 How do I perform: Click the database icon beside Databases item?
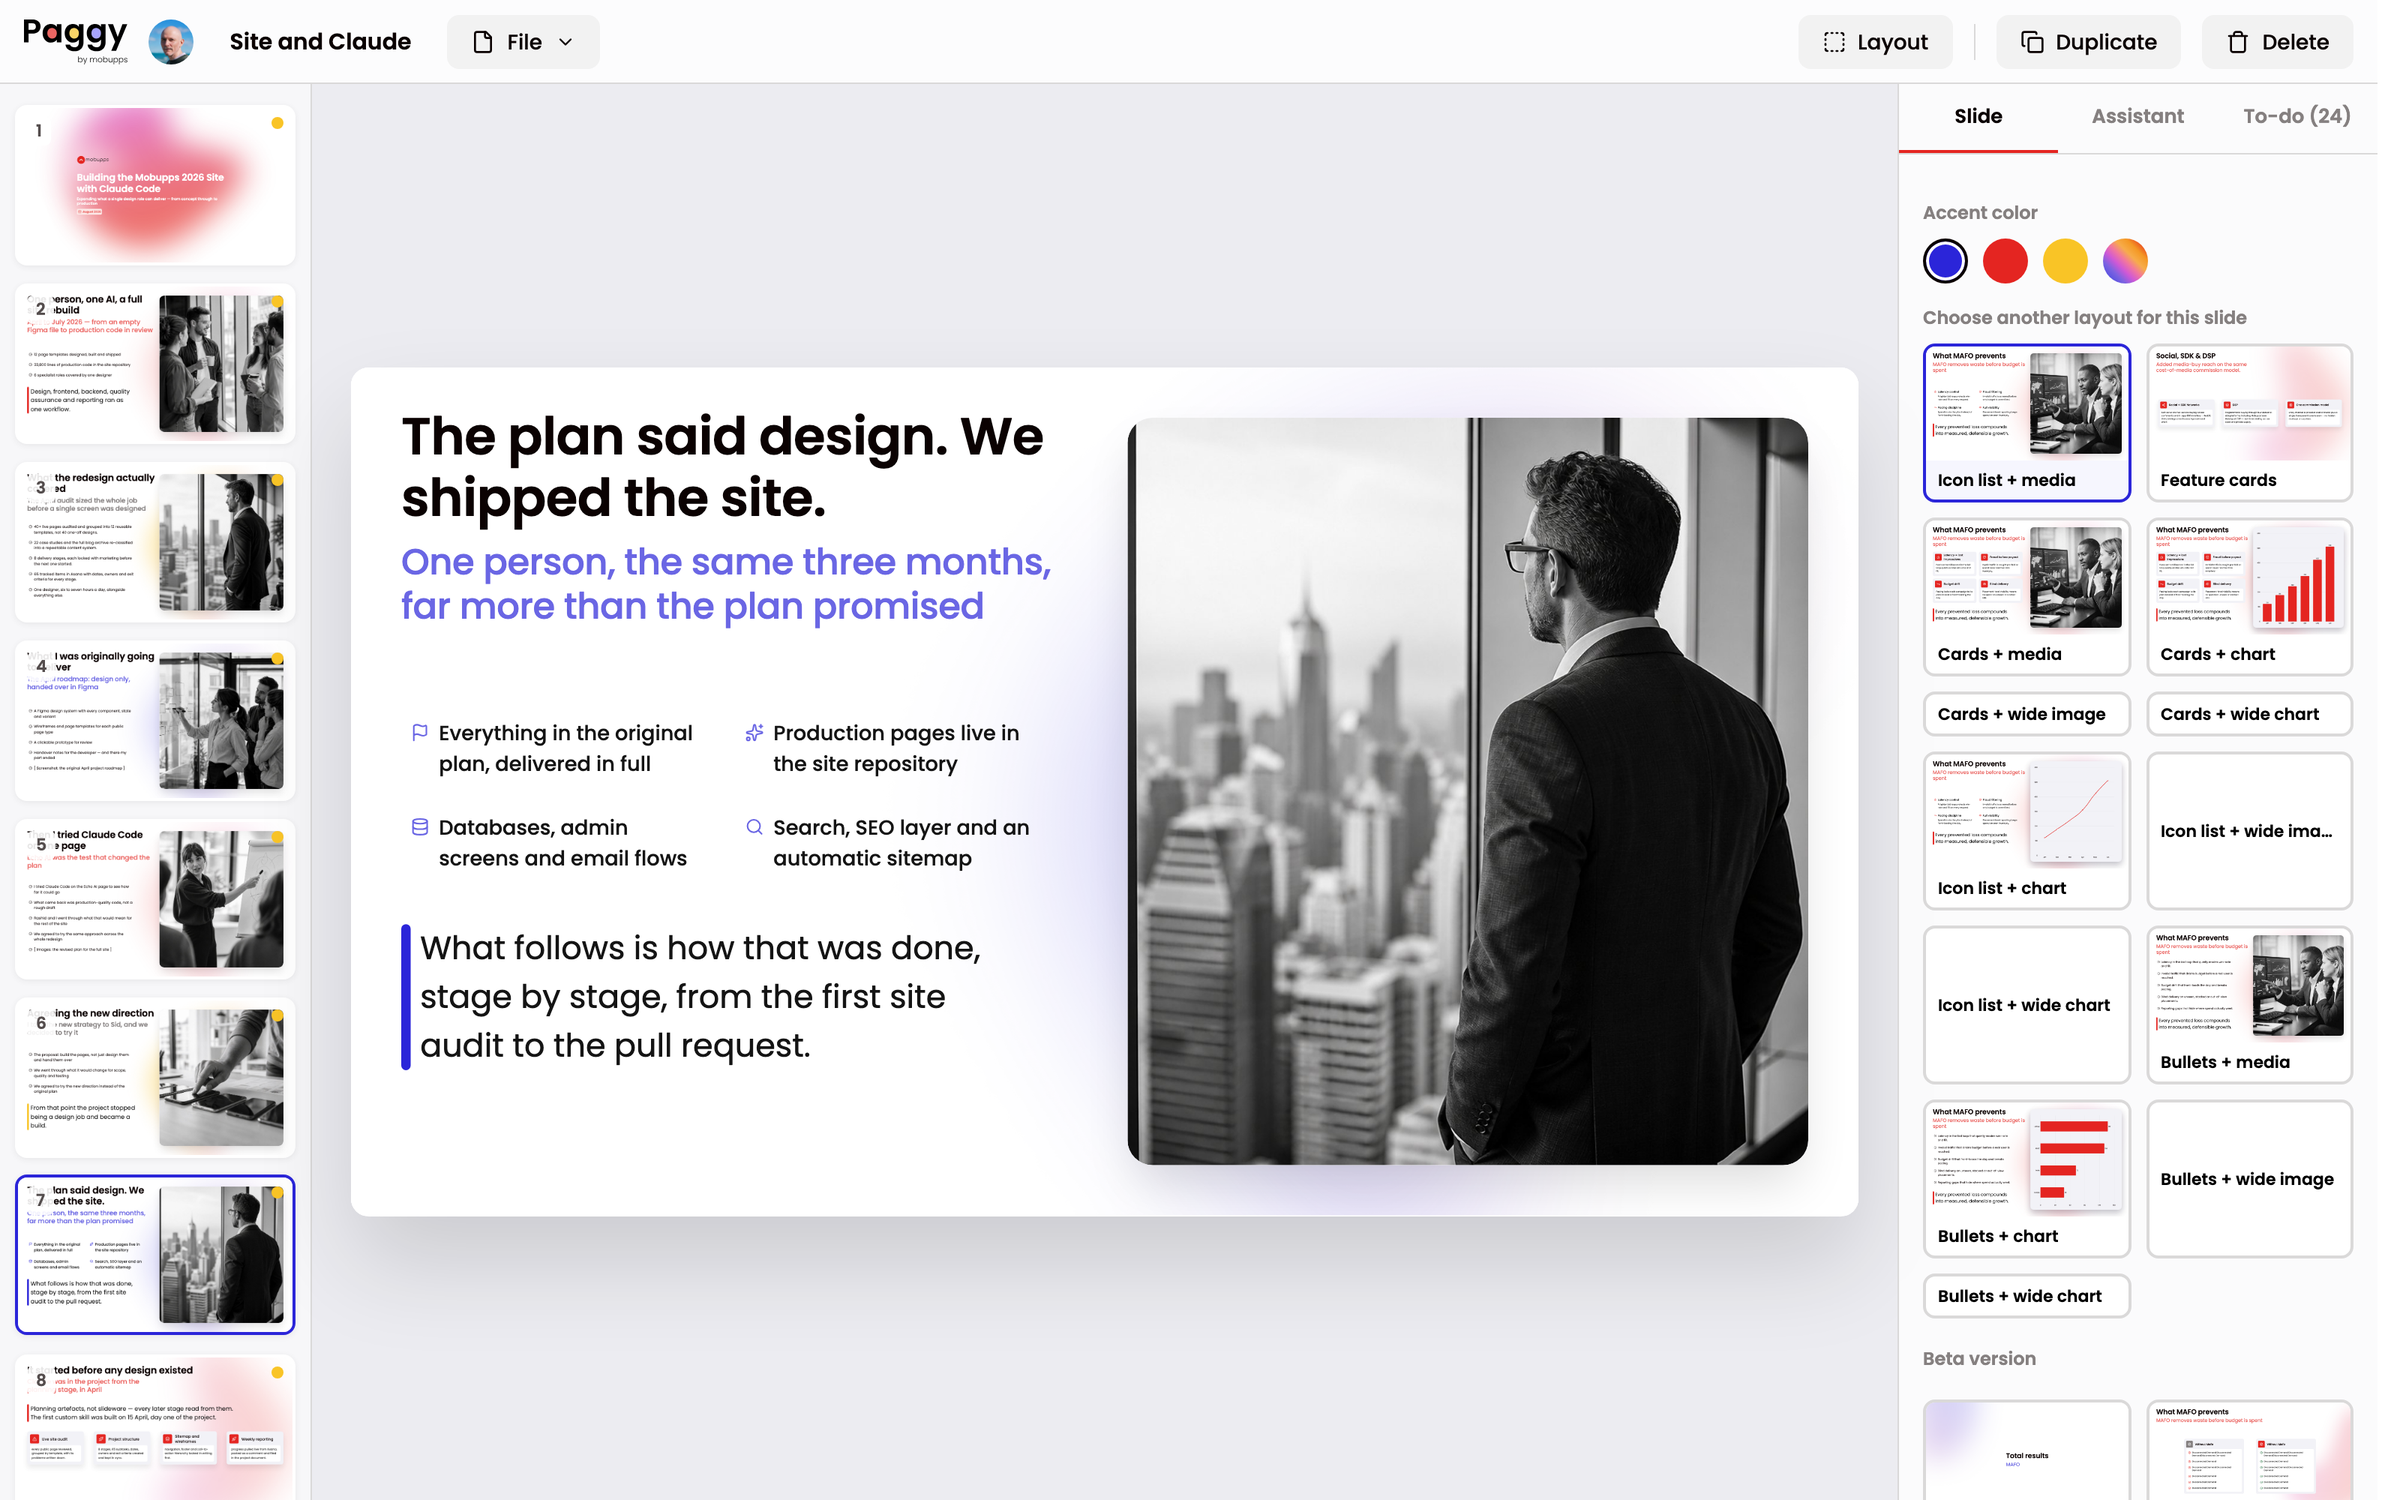click(420, 827)
